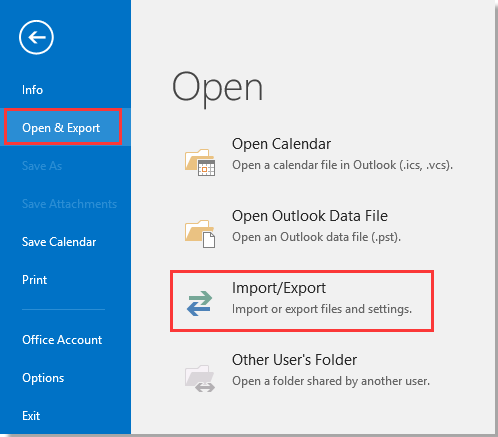Open Outlook Options
This screenshot has width=498, height=437.
point(43,378)
